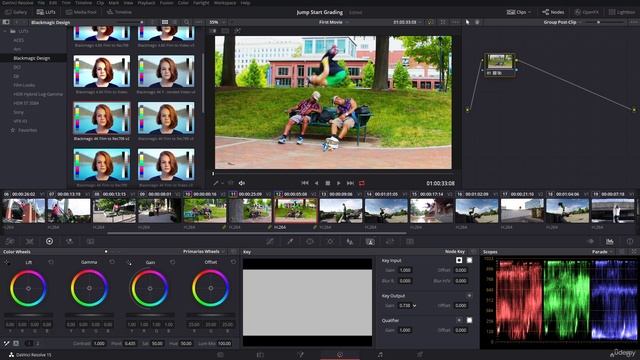This screenshot has height=360, width=640.
Task: Click the LUT browser search icon
Action: (187, 22)
